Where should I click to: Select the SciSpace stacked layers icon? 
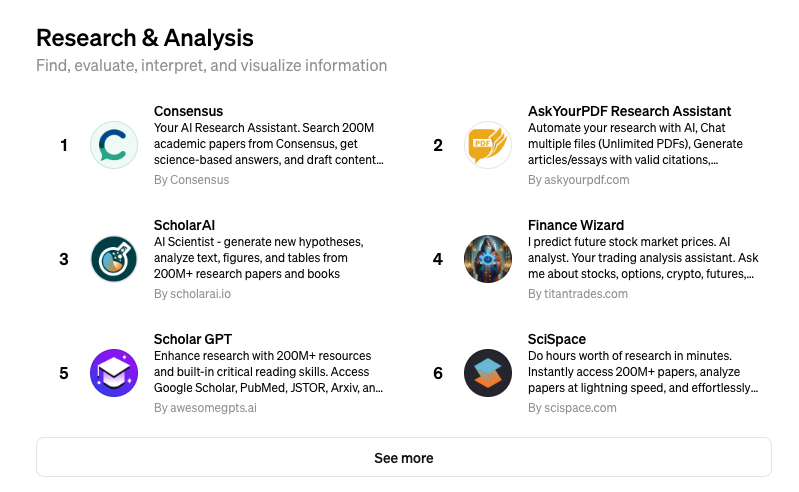tap(488, 373)
